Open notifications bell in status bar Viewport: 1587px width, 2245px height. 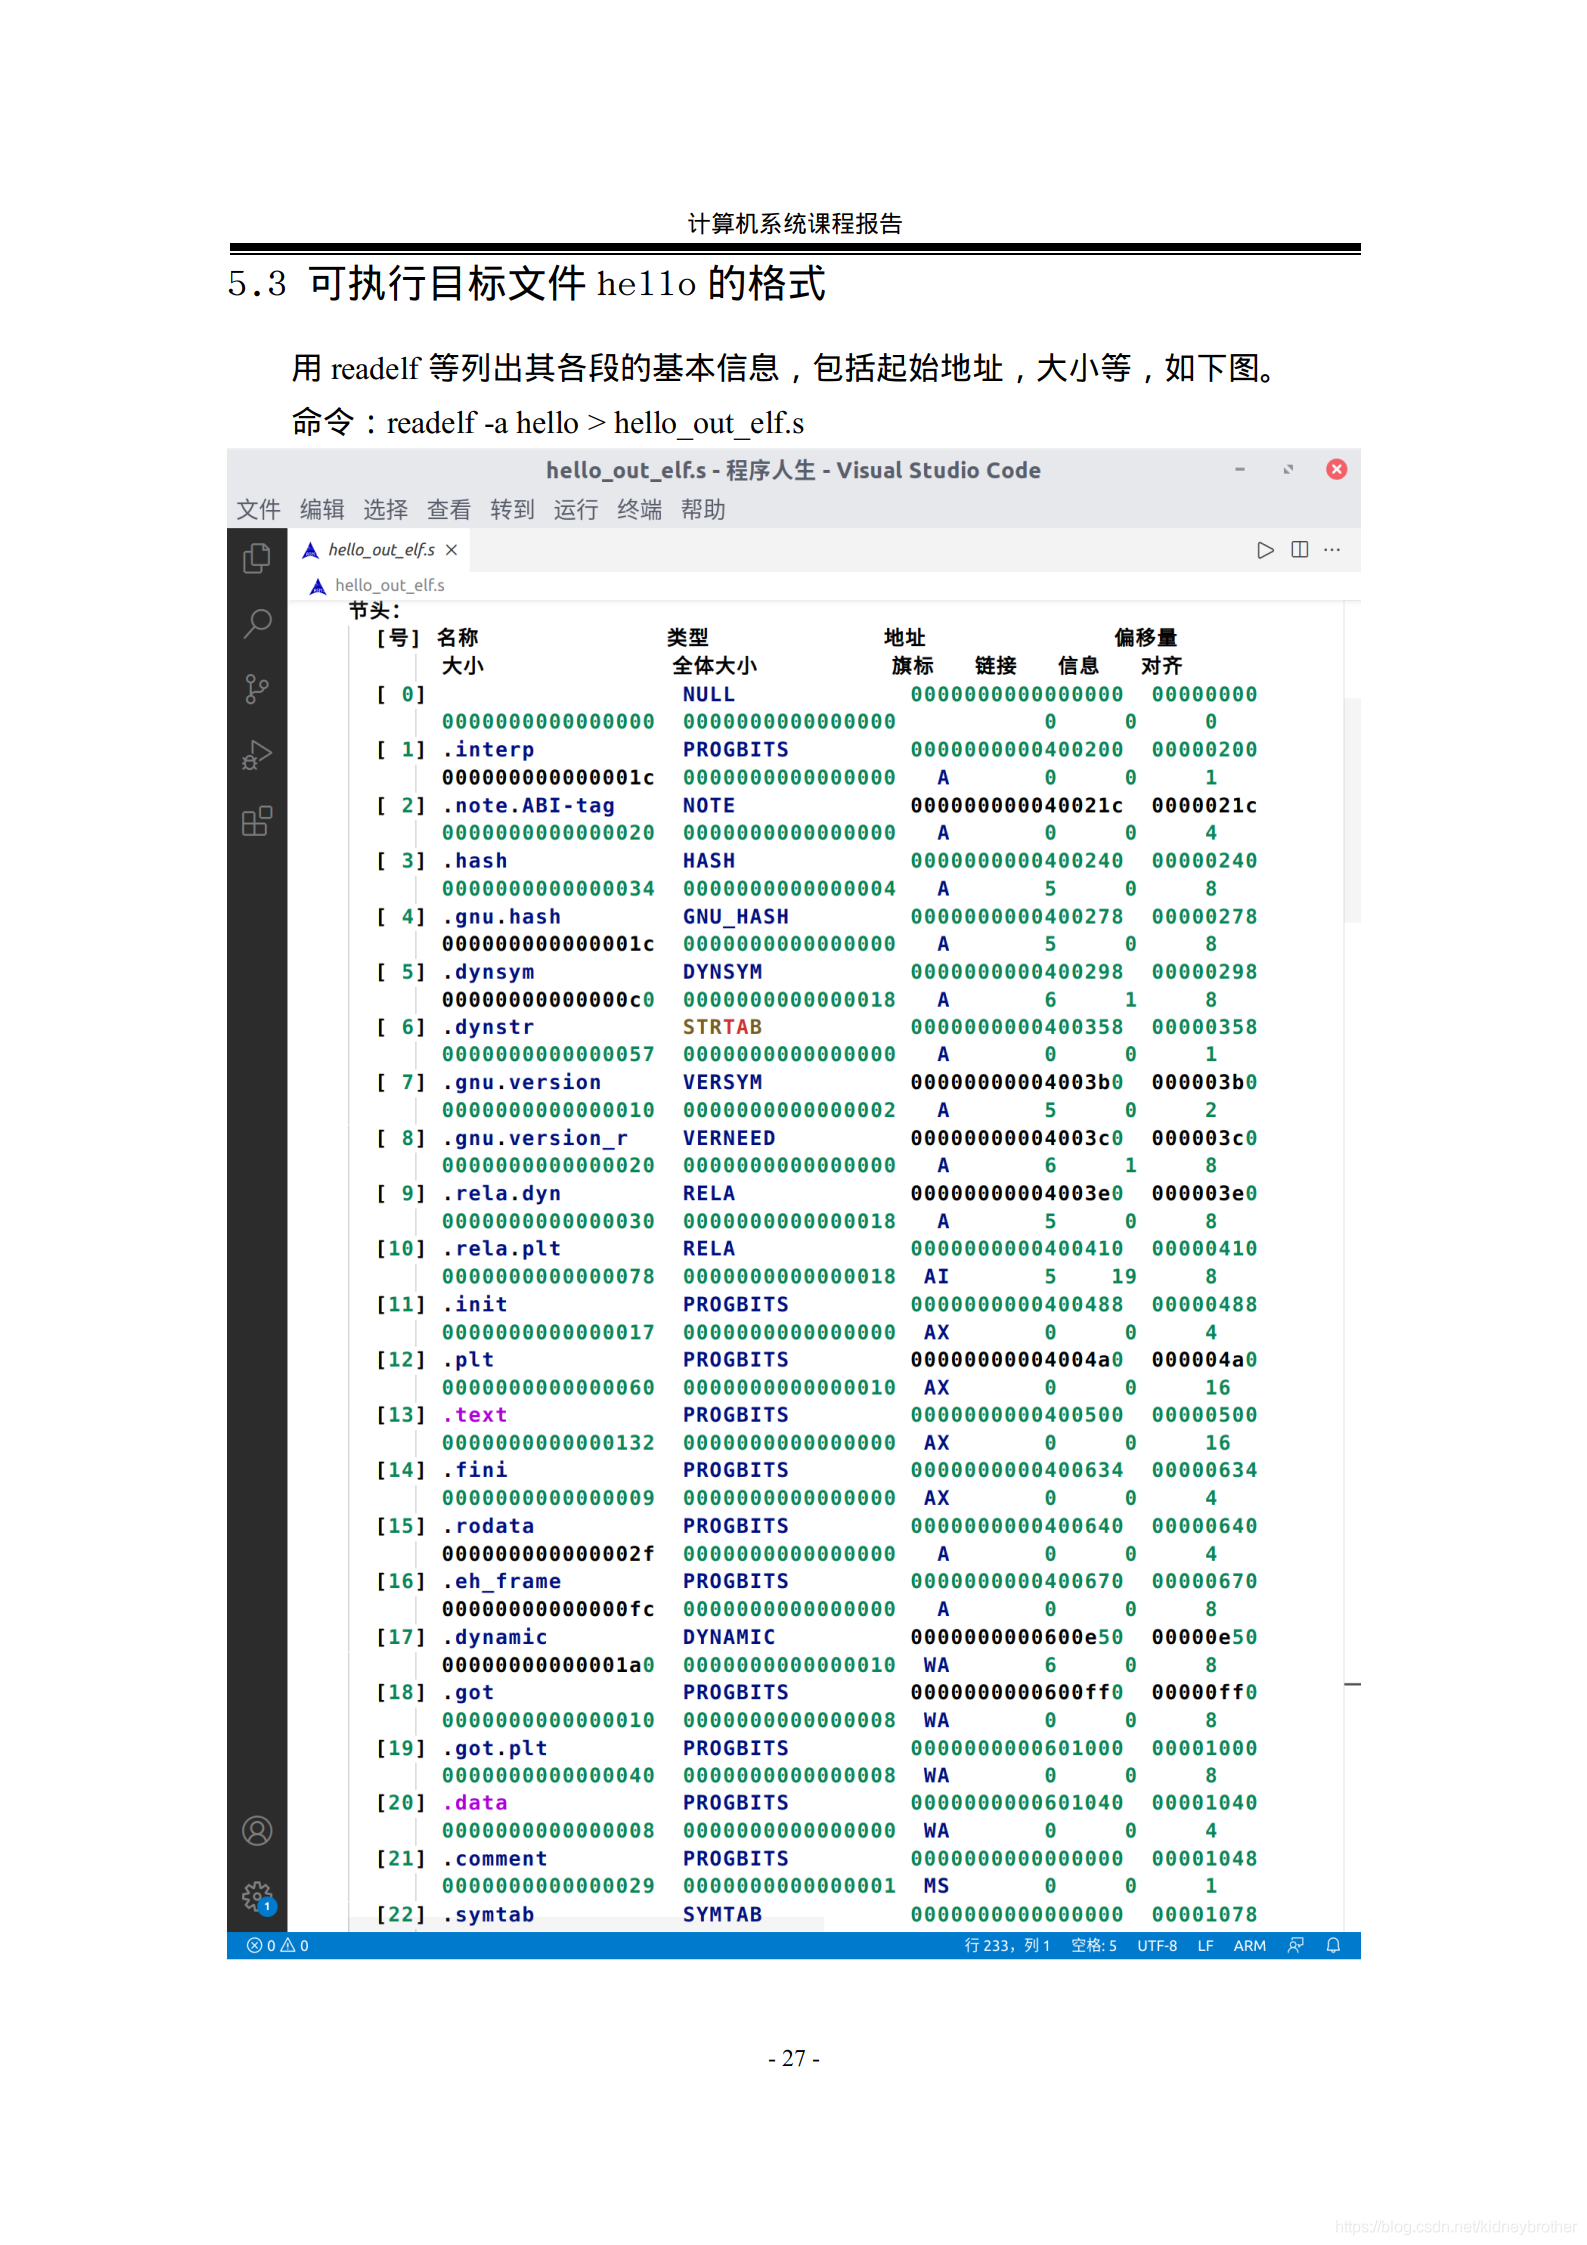coord(1333,1945)
